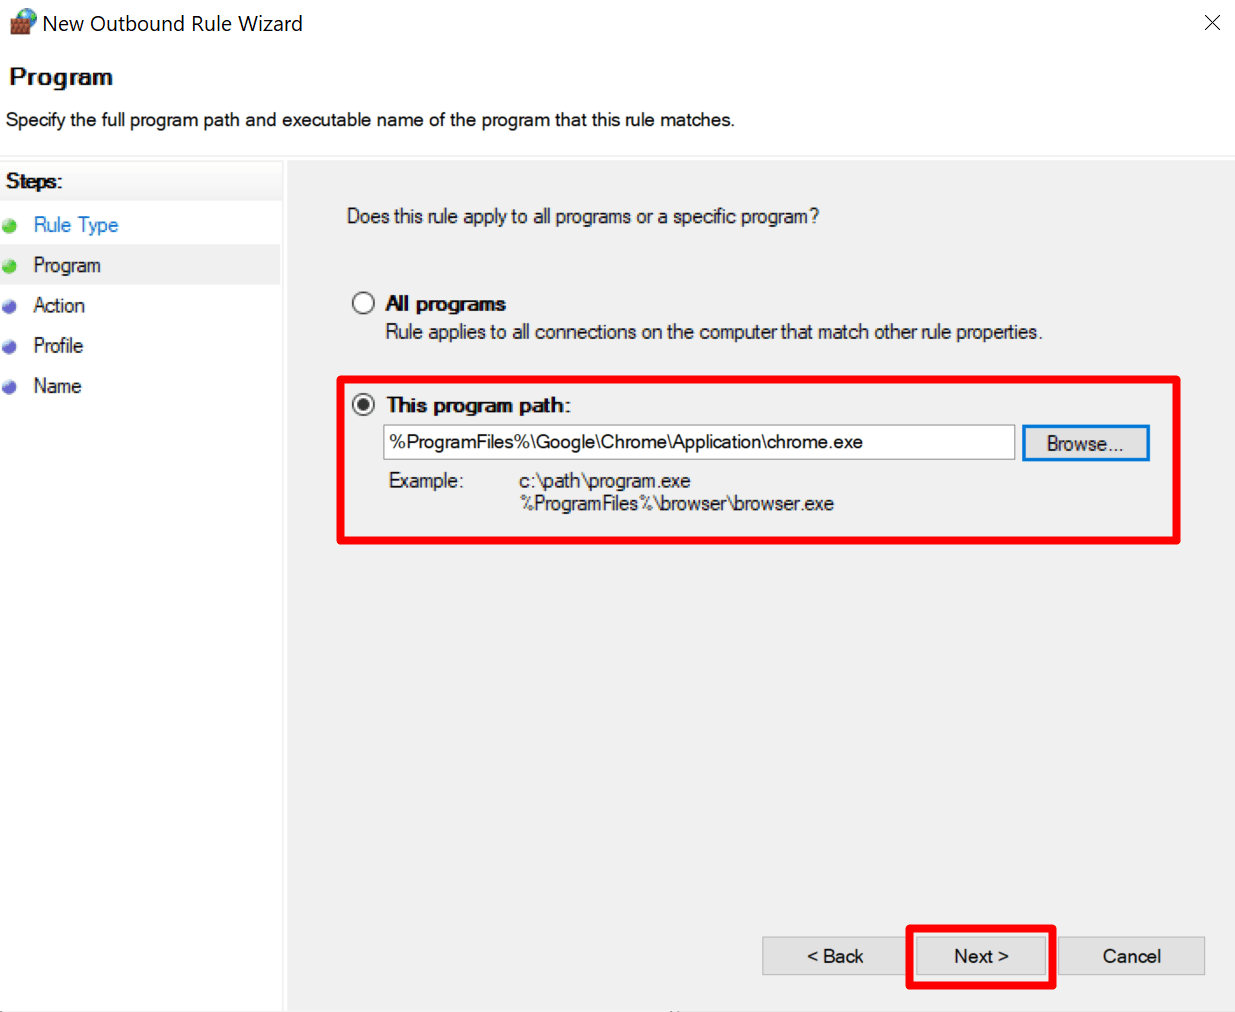Select the Action step in Steps list
Screen dimensions: 1235x1012
coord(59,306)
